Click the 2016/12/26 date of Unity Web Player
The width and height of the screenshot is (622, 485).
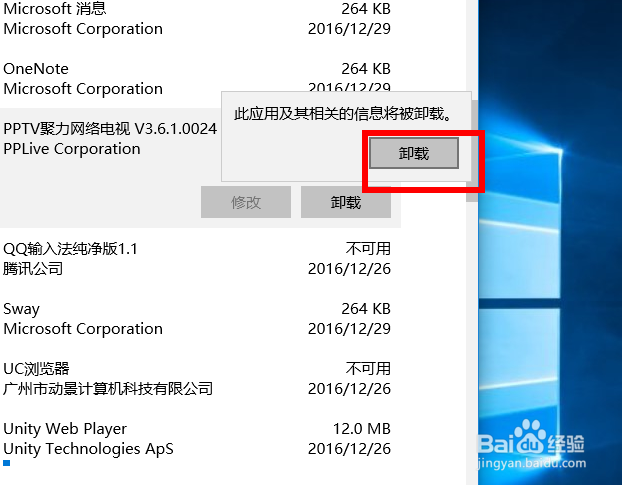(x=349, y=449)
